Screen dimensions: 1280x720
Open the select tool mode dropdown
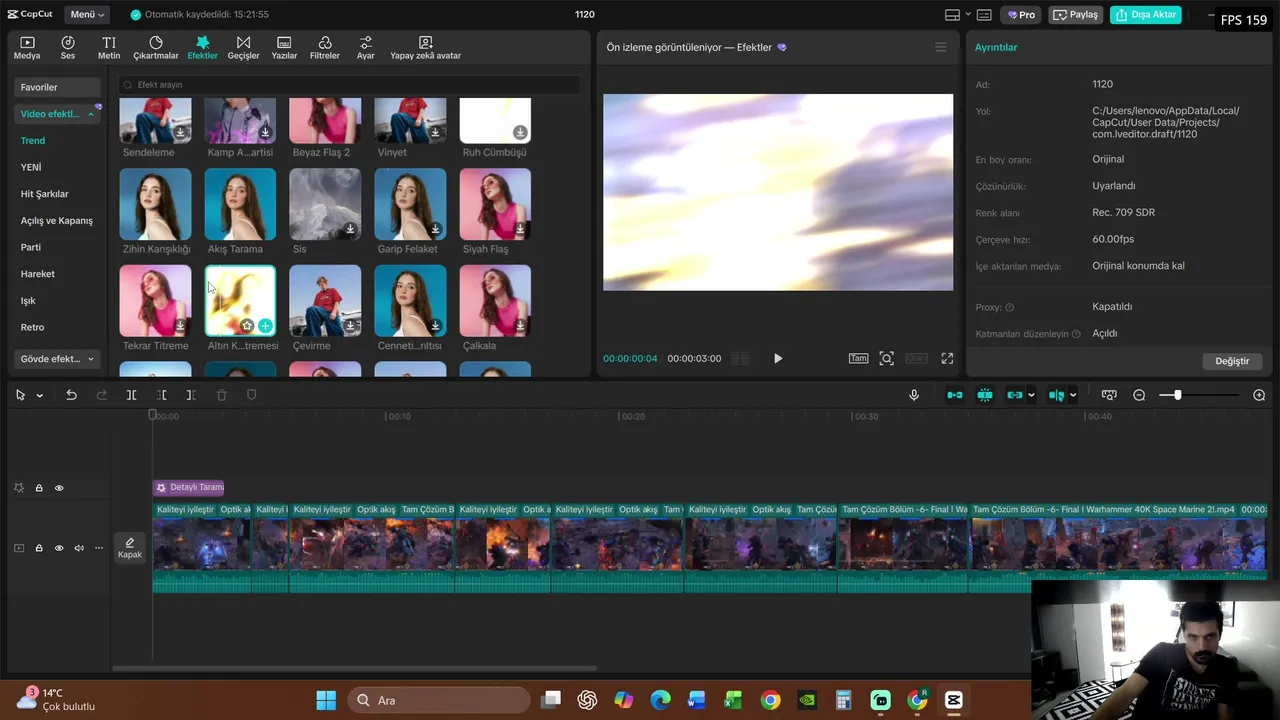(40, 395)
